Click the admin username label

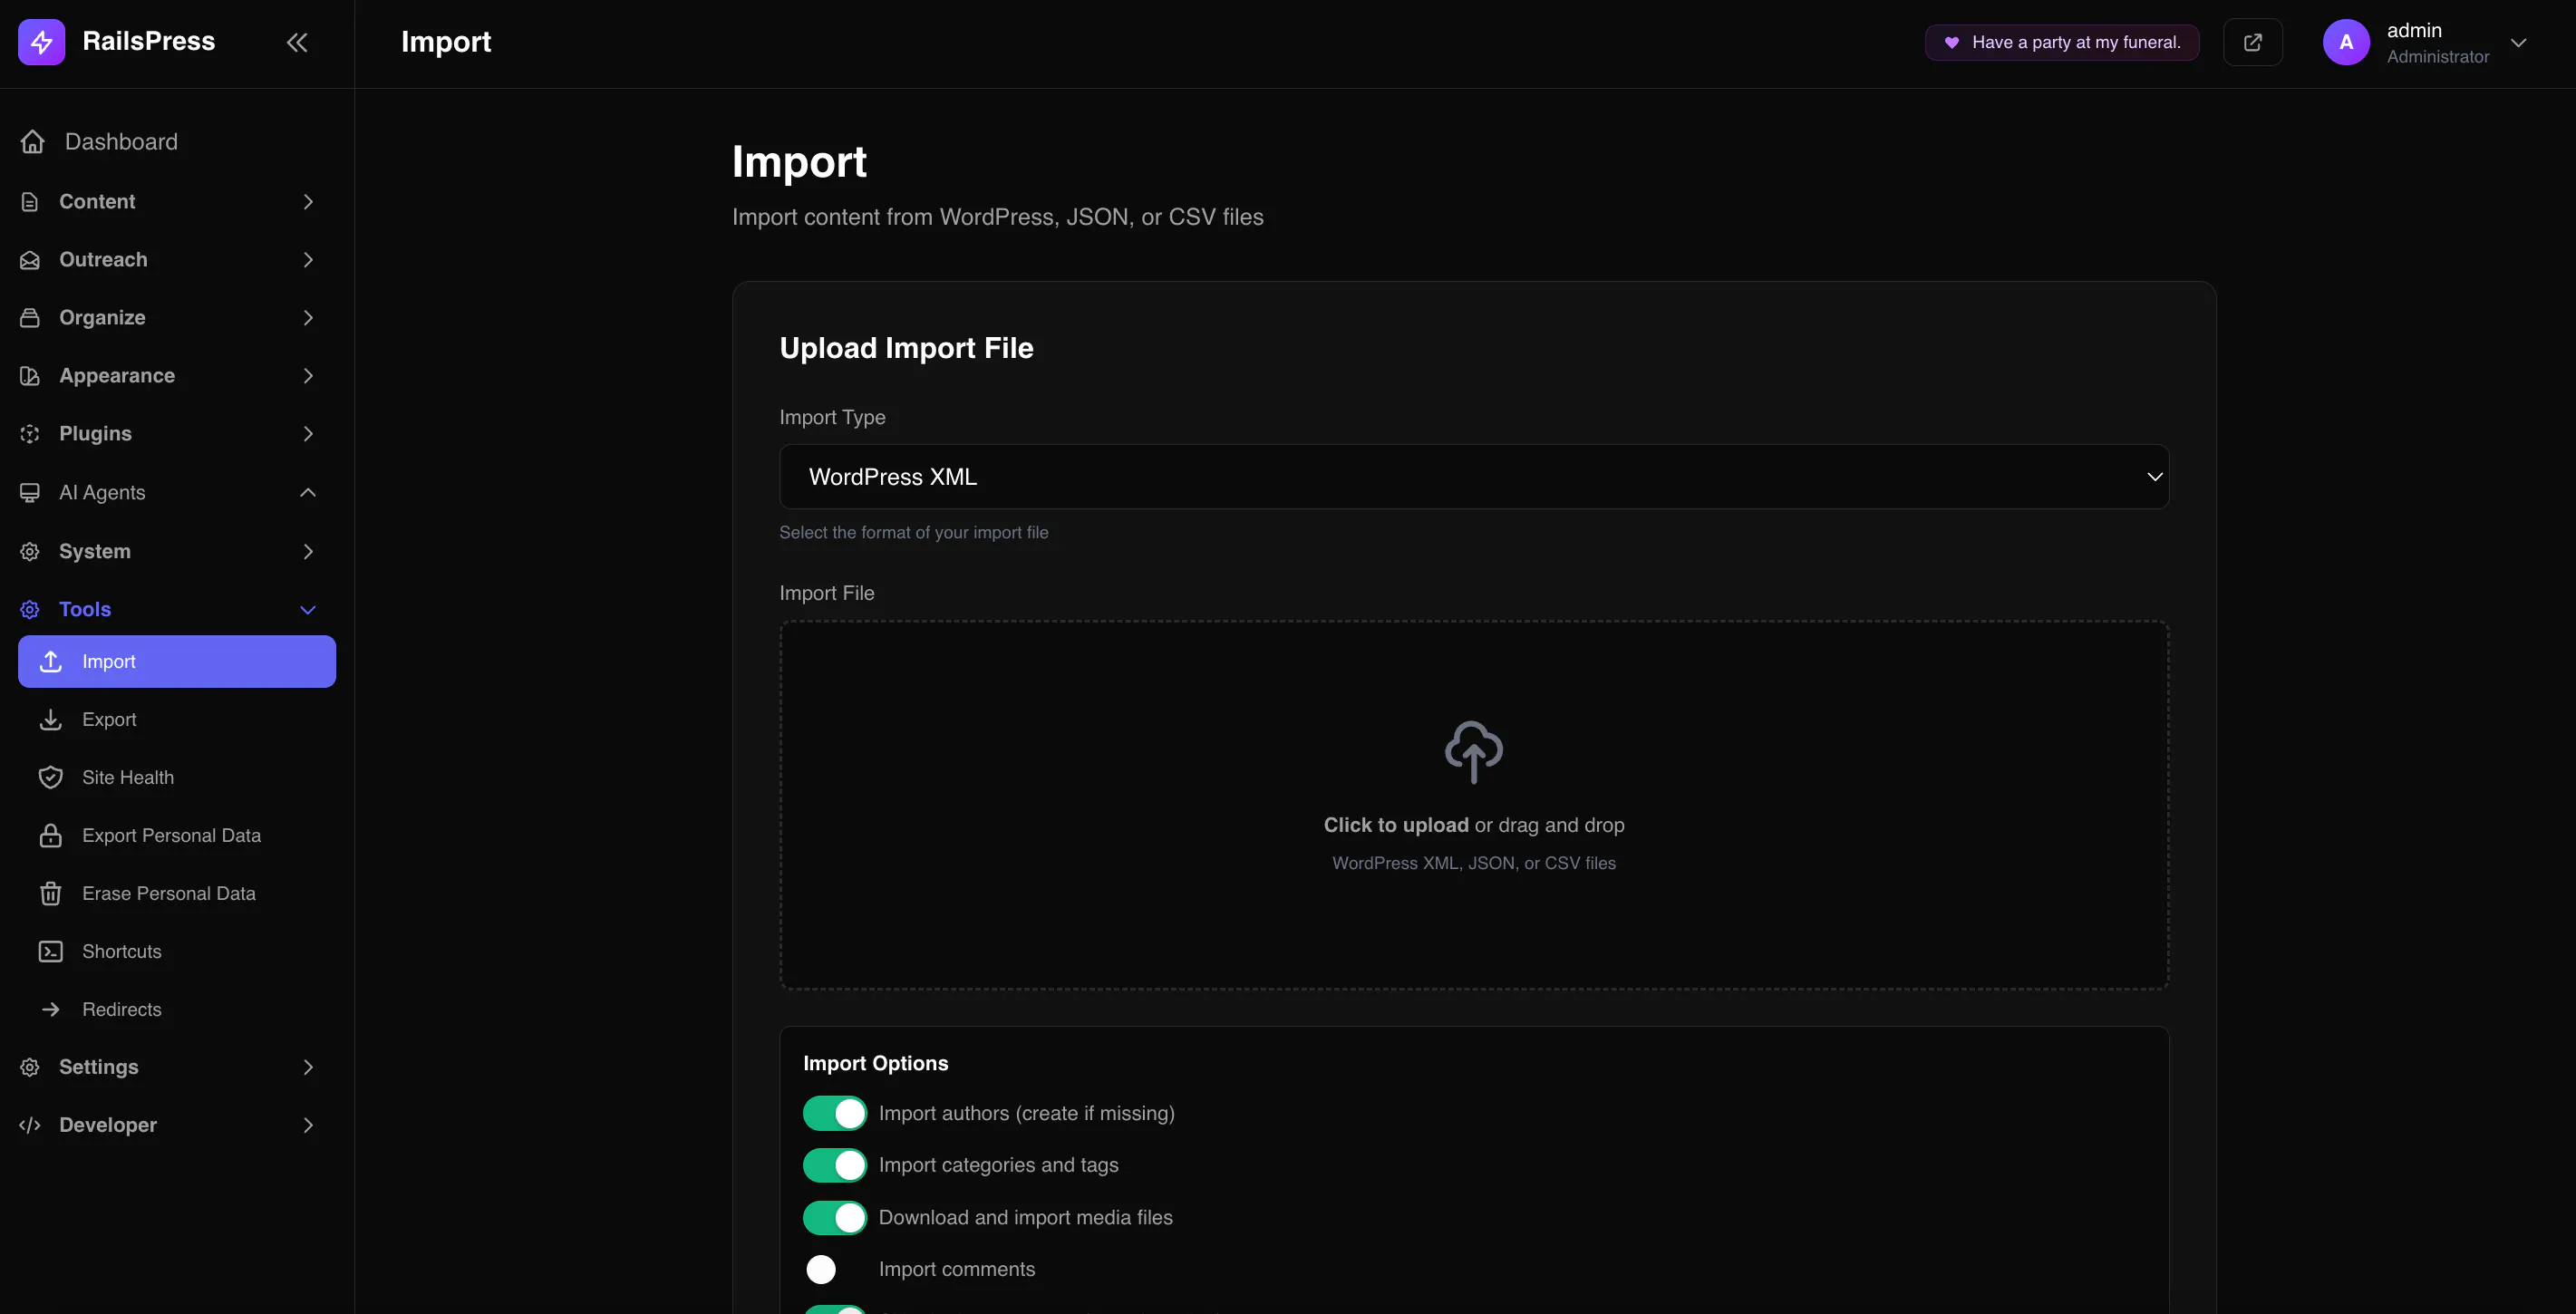pyautogui.click(x=2414, y=31)
